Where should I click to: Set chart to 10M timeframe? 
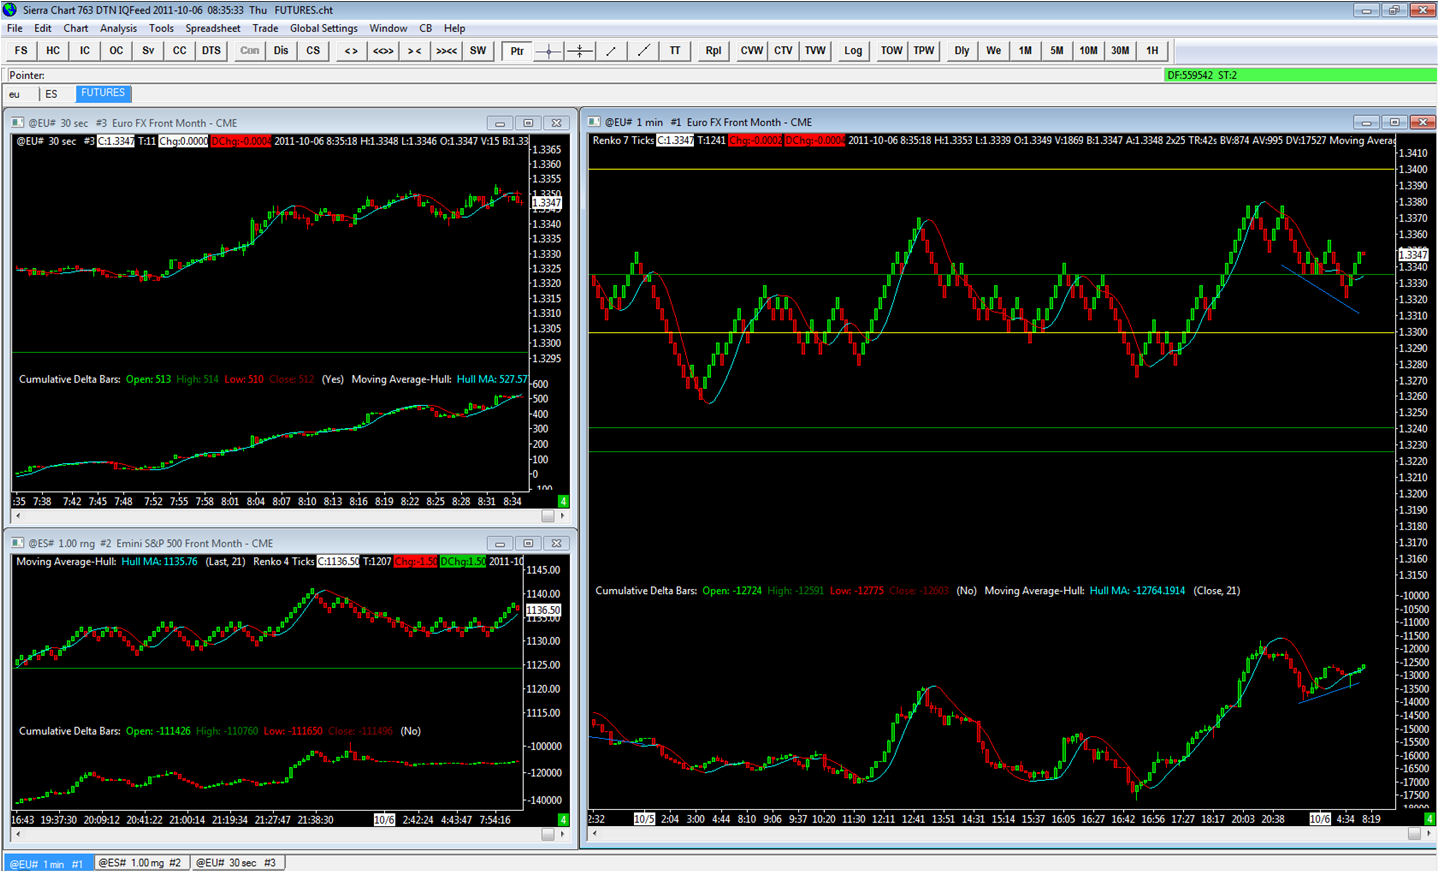[x=1089, y=51]
